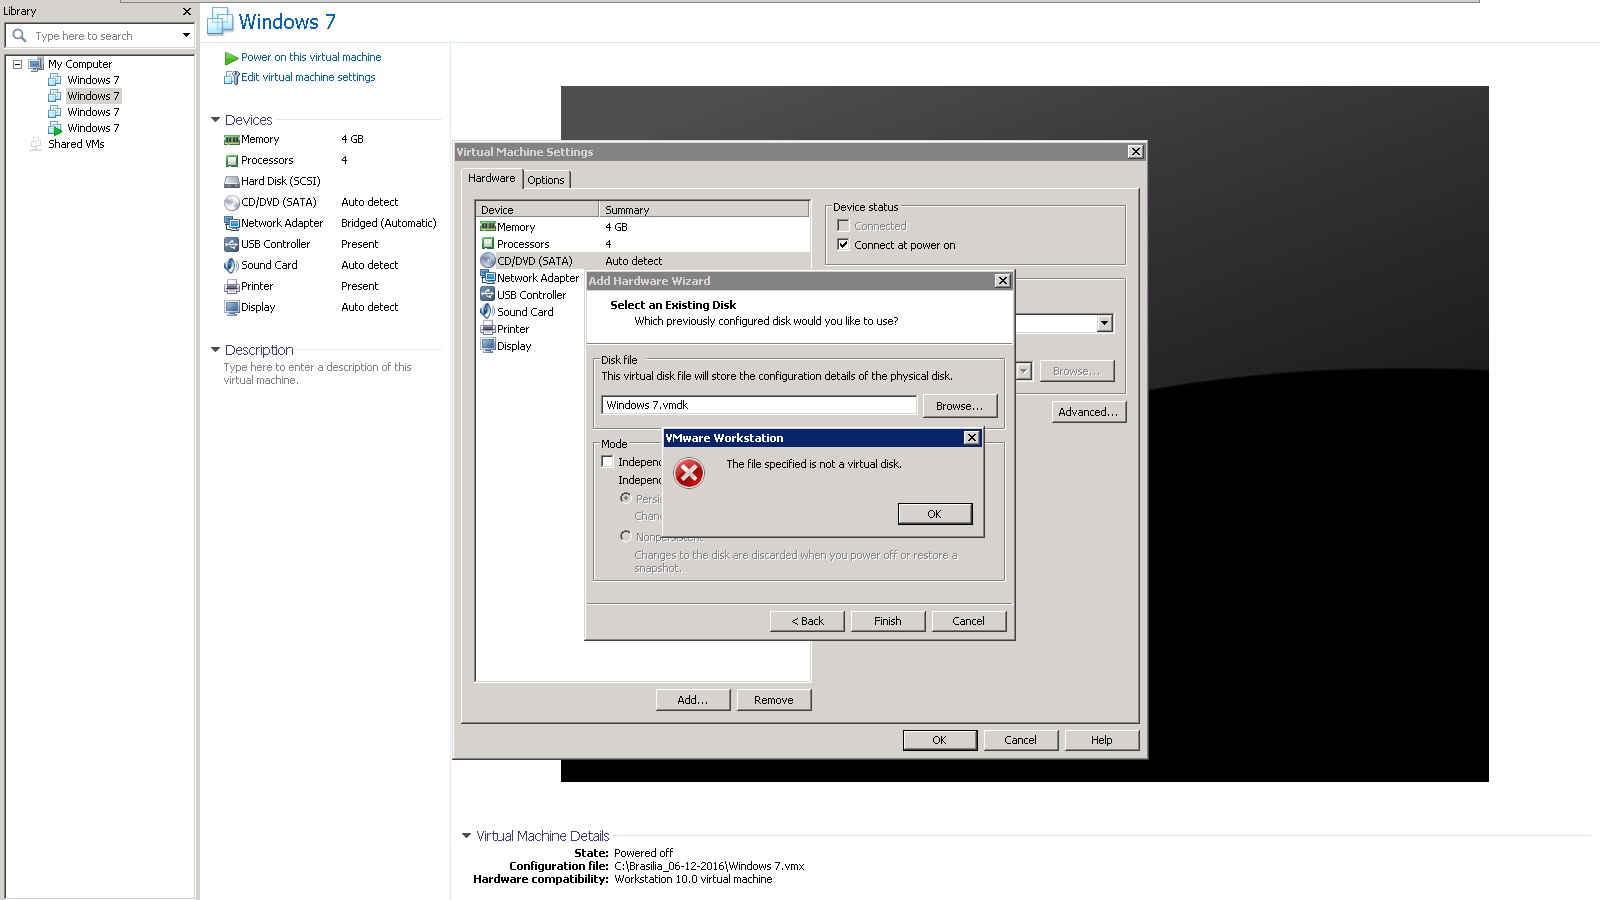Viewport: 1600px width, 900px height.
Task: Click Browse next to disk file field
Action: point(959,406)
